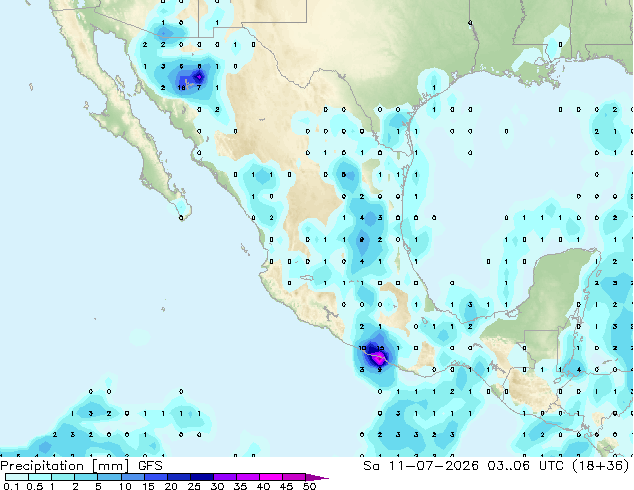The width and height of the screenshot is (634, 490).
Task: Click the 30–35 mm purple legend swatch
Action: (224, 477)
